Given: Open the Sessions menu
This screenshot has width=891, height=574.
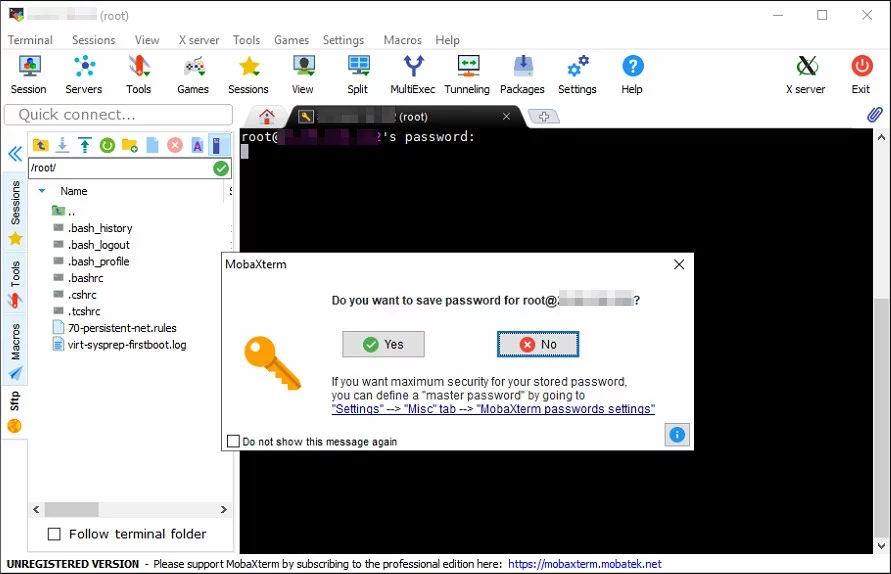Looking at the screenshot, I should [x=94, y=40].
